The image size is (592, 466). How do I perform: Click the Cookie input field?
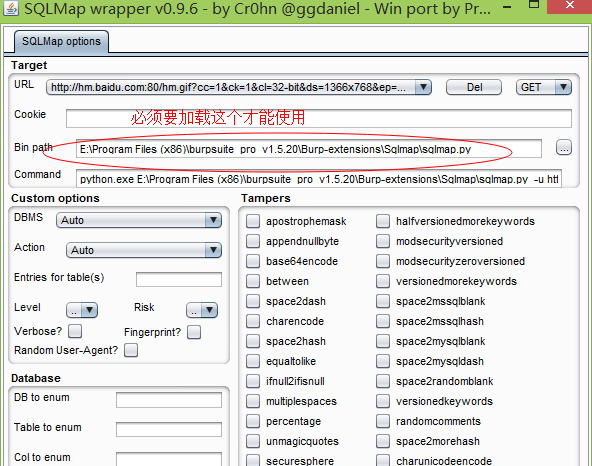tap(319, 118)
